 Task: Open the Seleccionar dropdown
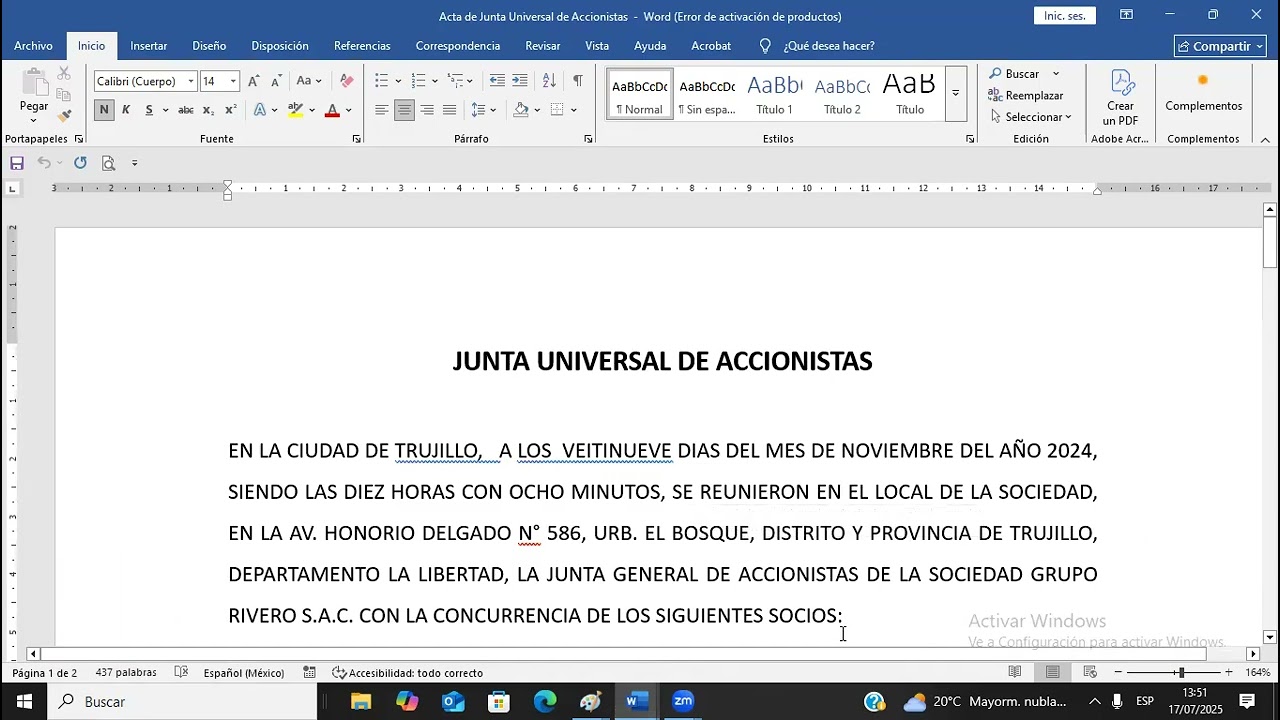click(1031, 117)
